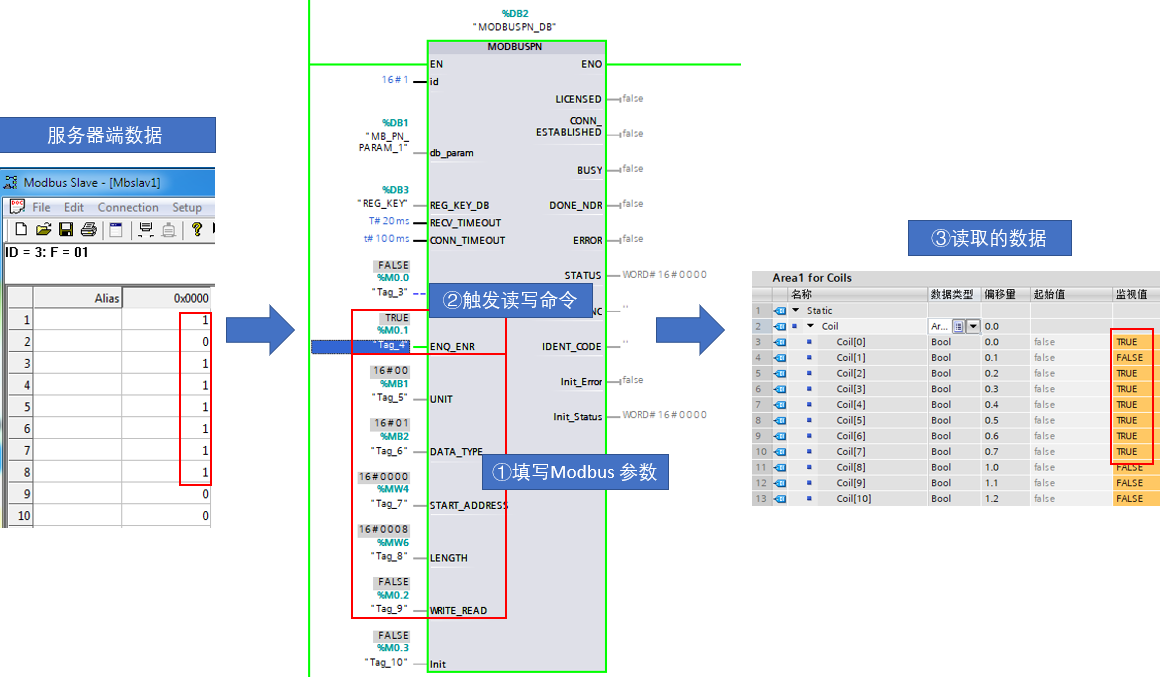
Task: Click the Alias column header in Modbus Slave
Action: [x=77, y=298]
